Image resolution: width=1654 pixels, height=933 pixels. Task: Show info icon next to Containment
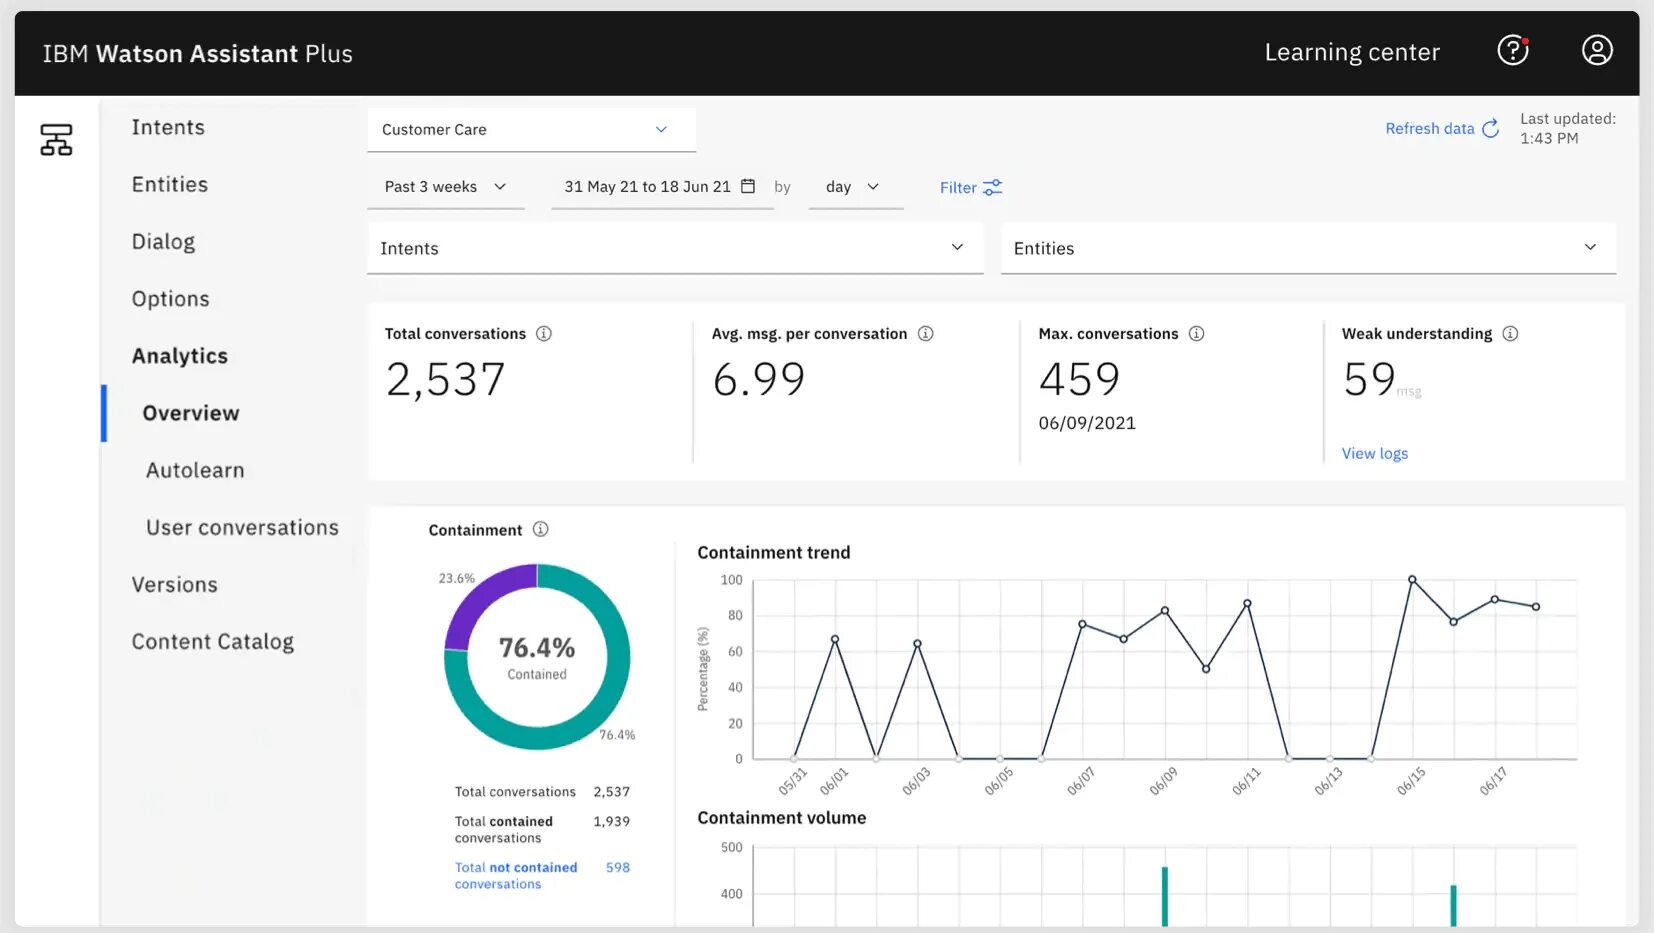point(541,529)
